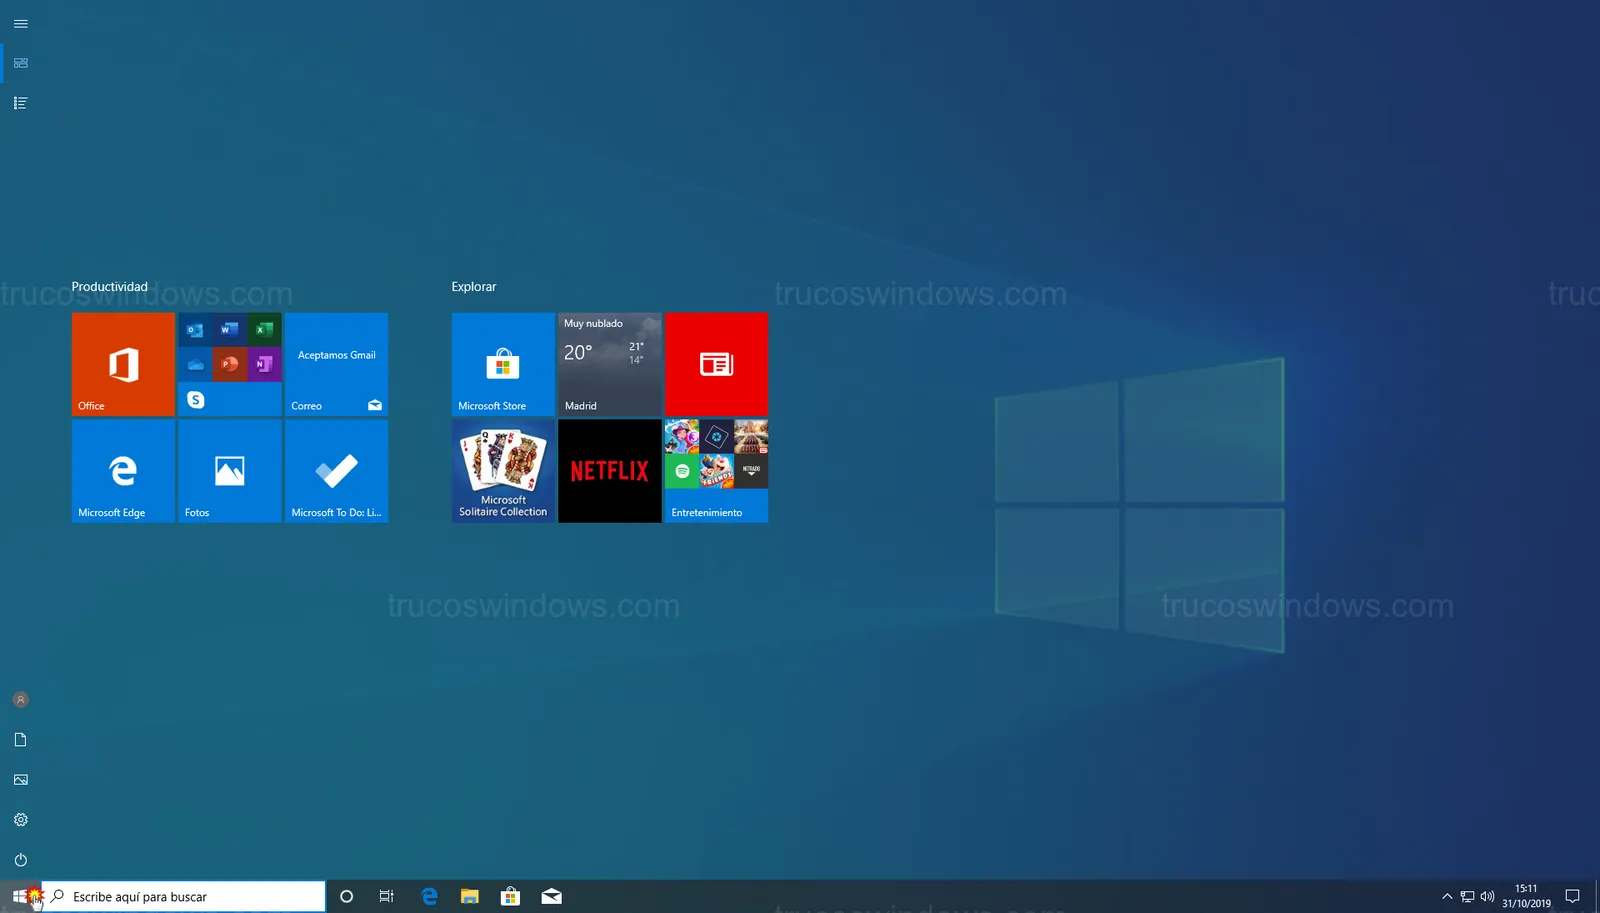Open the Correo mail tile
Viewport: 1600px width, 913px height.
(x=336, y=364)
